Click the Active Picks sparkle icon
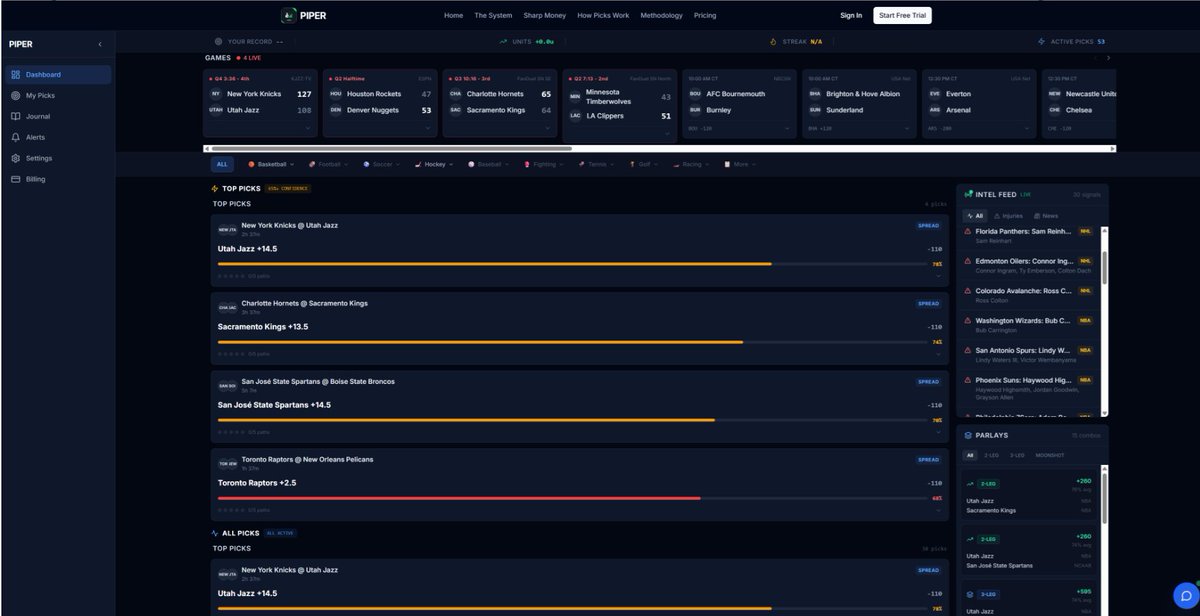 pos(1042,42)
